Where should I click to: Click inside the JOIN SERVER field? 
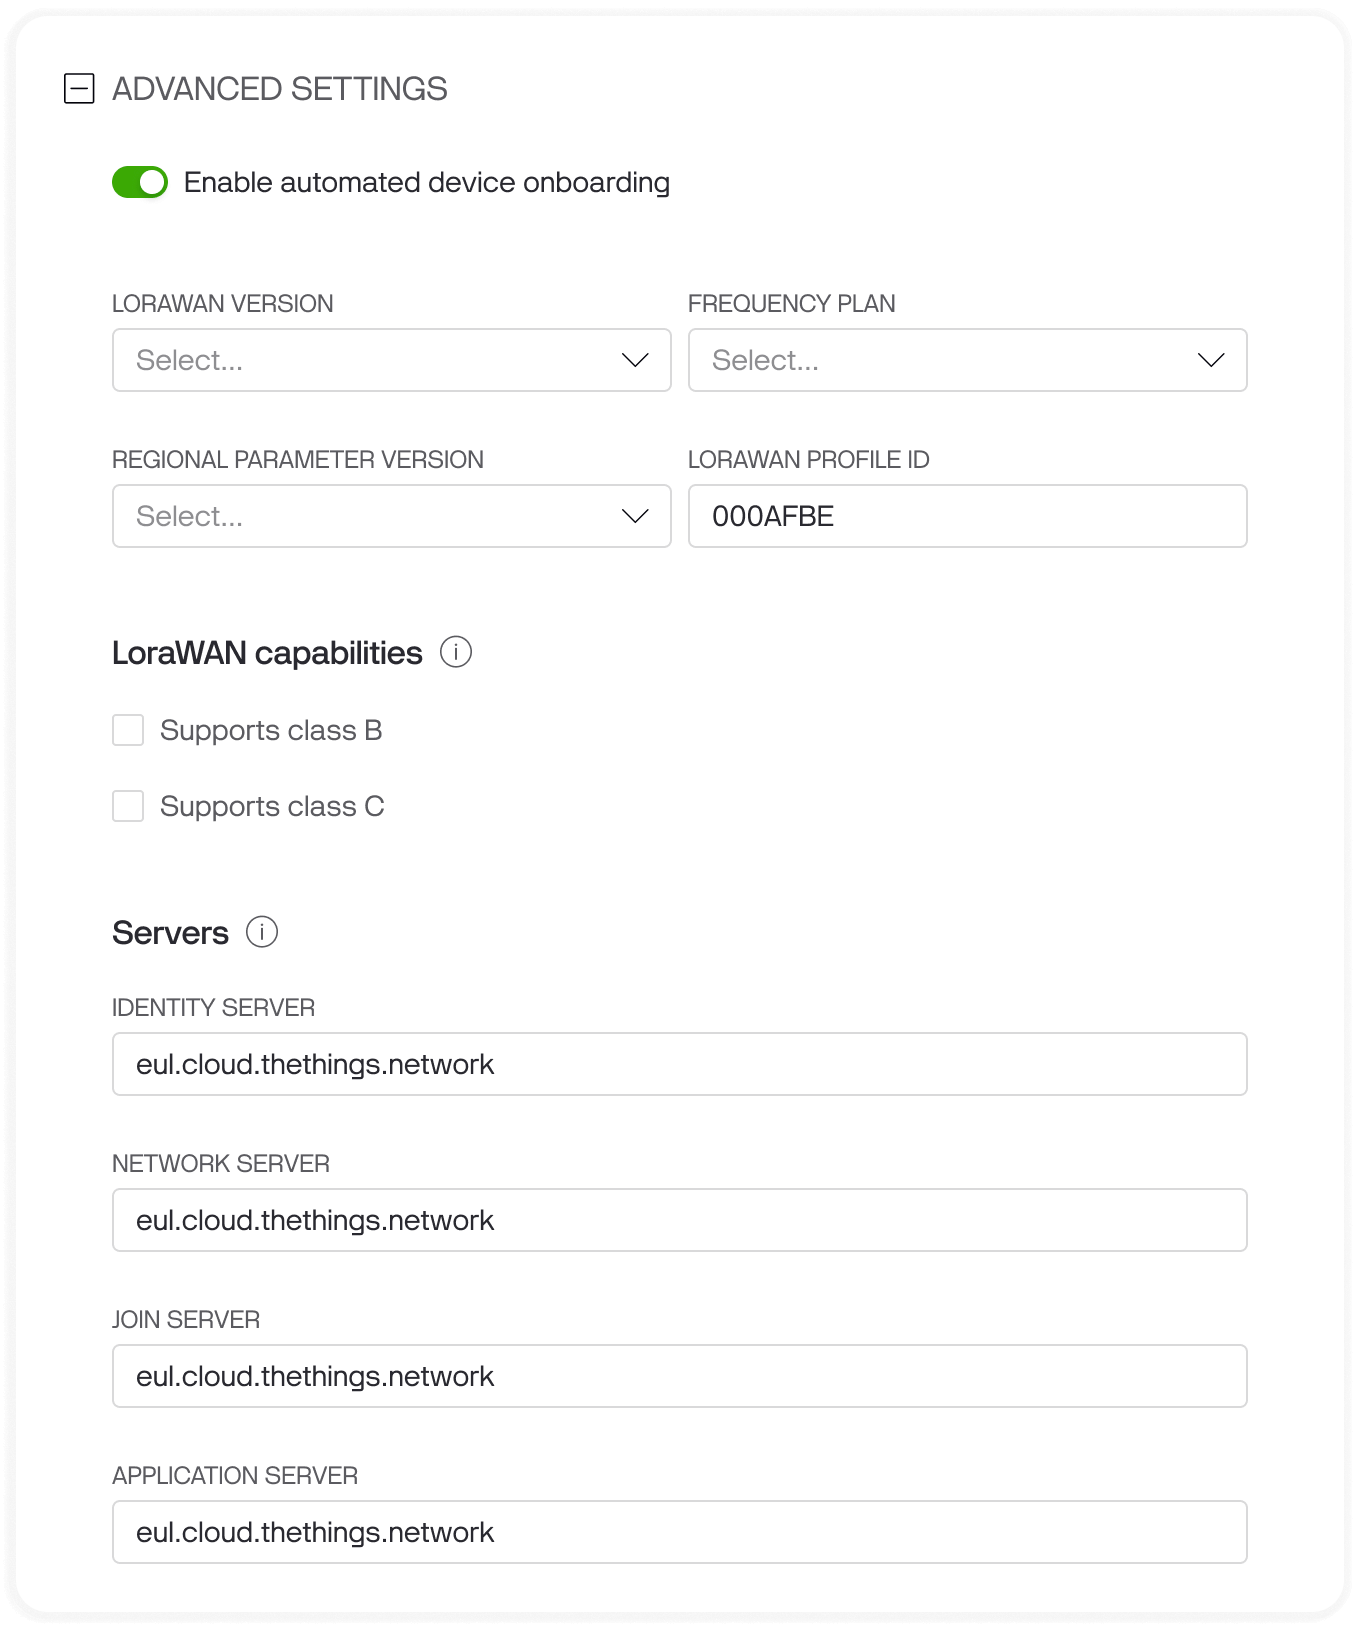pos(680,1376)
